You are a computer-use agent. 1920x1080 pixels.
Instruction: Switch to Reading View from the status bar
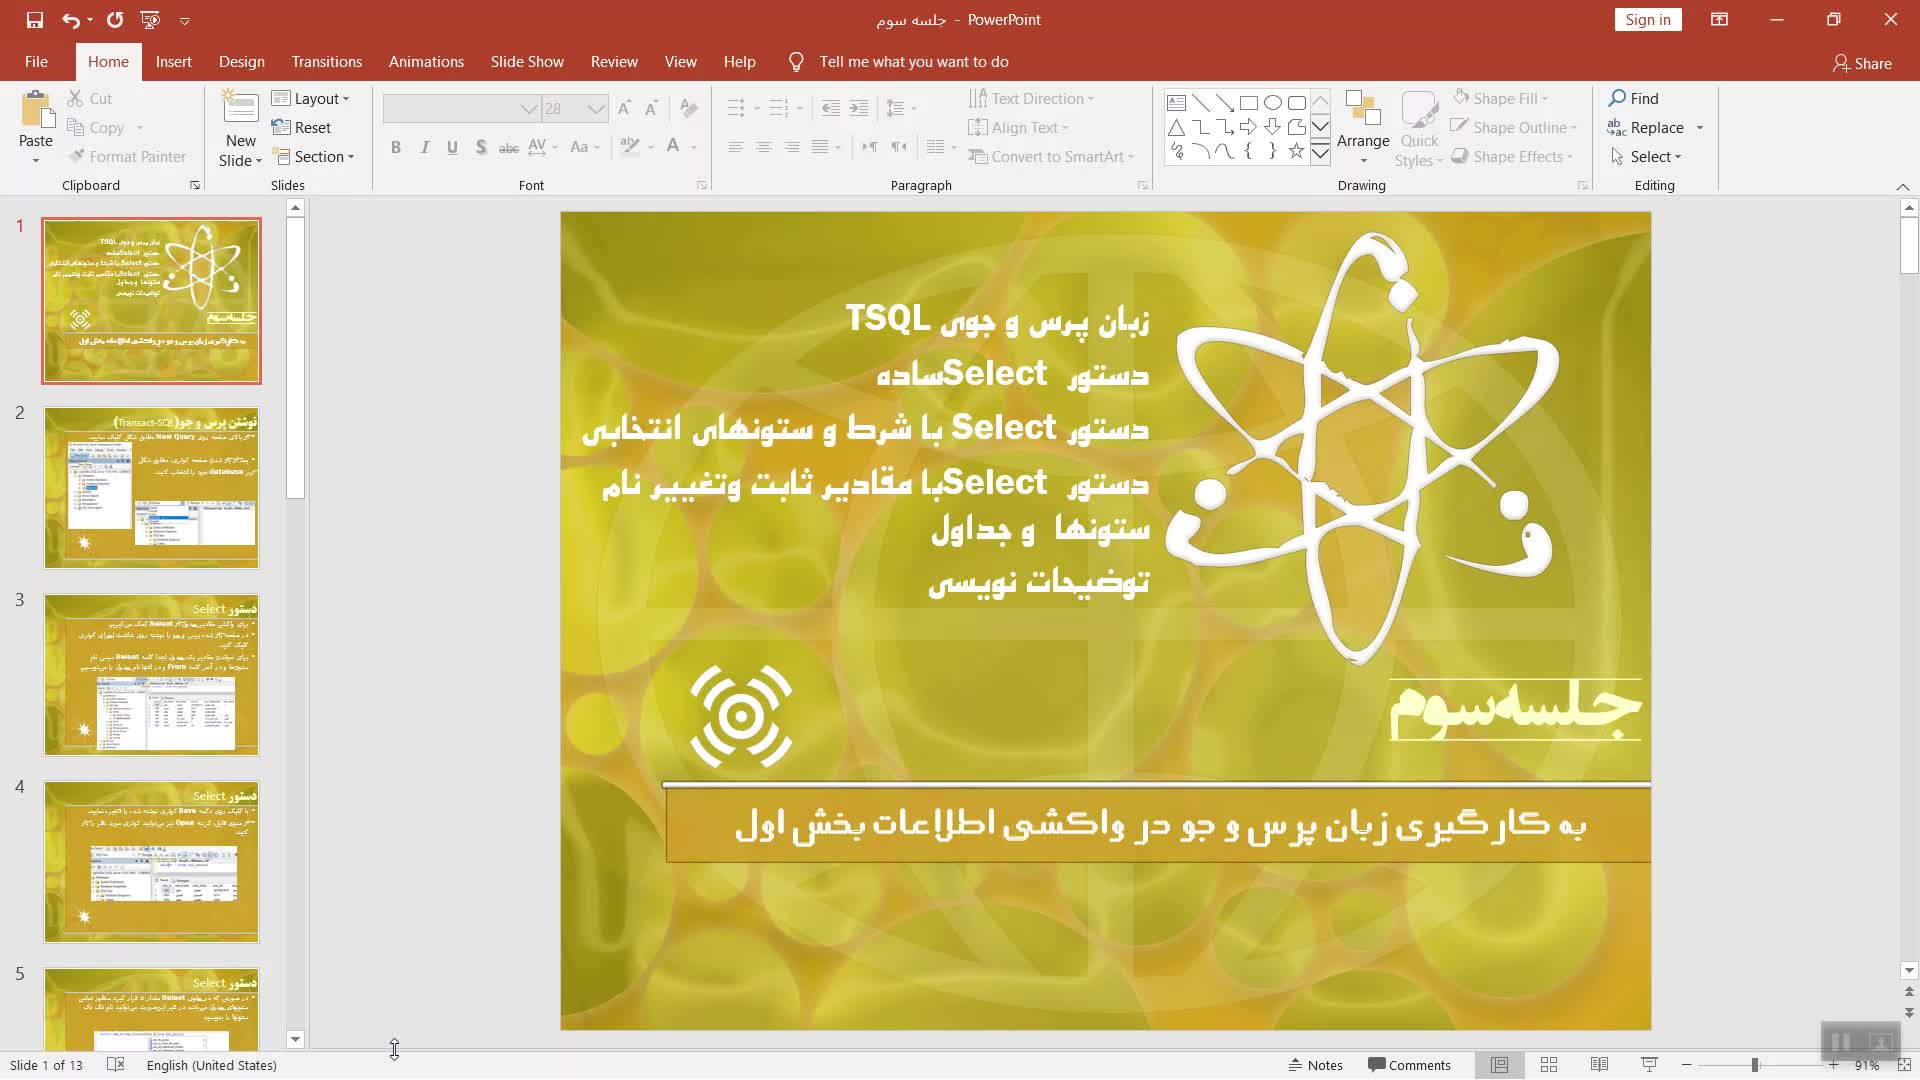pyautogui.click(x=1599, y=1065)
